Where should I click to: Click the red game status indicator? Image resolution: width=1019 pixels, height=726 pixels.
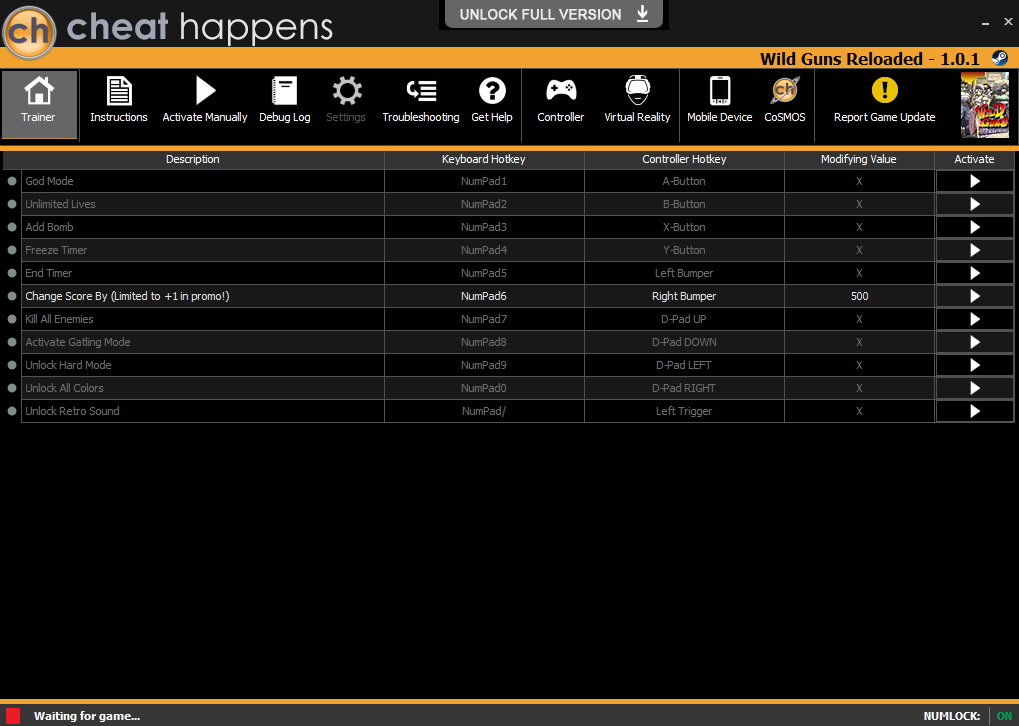click(13, 716)
